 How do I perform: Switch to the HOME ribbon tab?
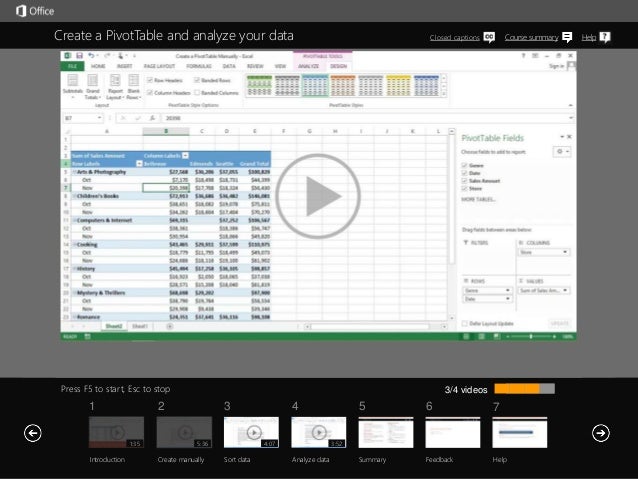click(x=98, y=66)
